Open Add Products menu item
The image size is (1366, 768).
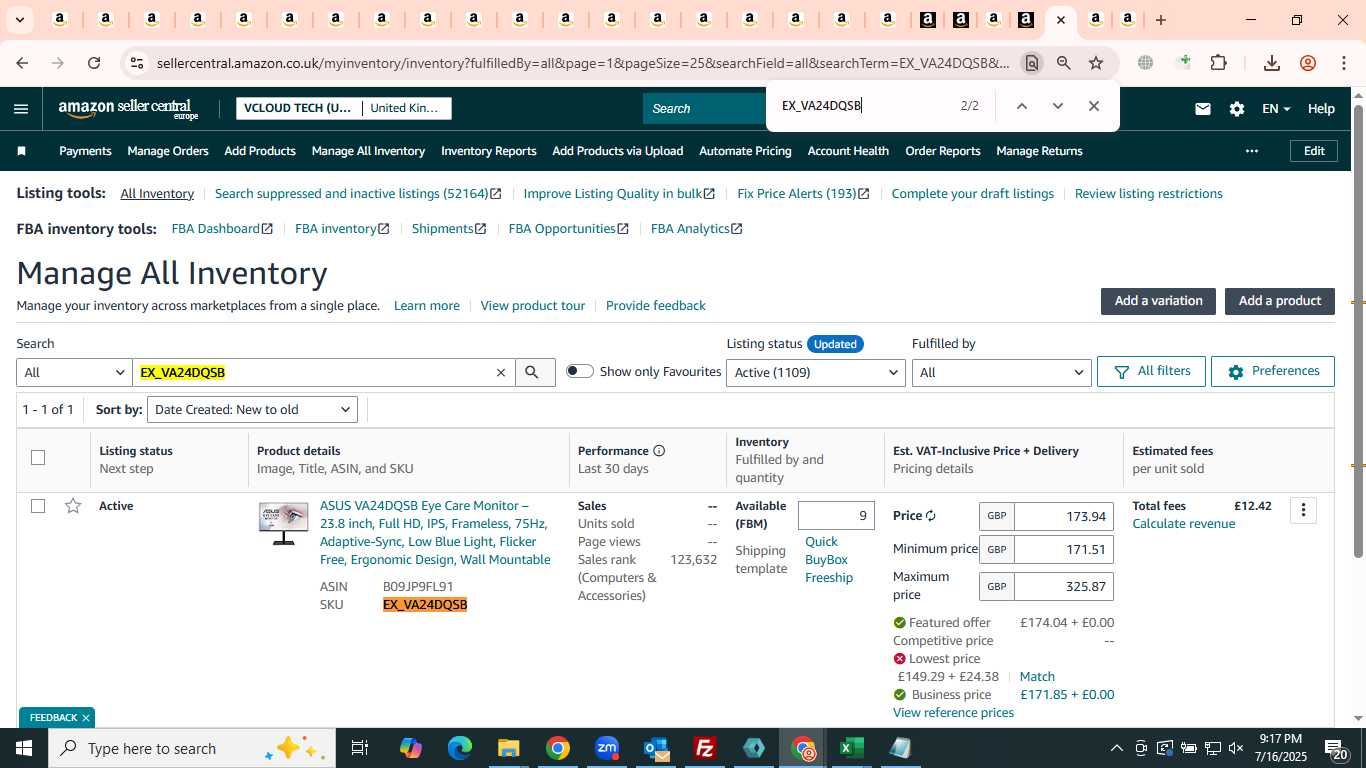tap(260, 151)
